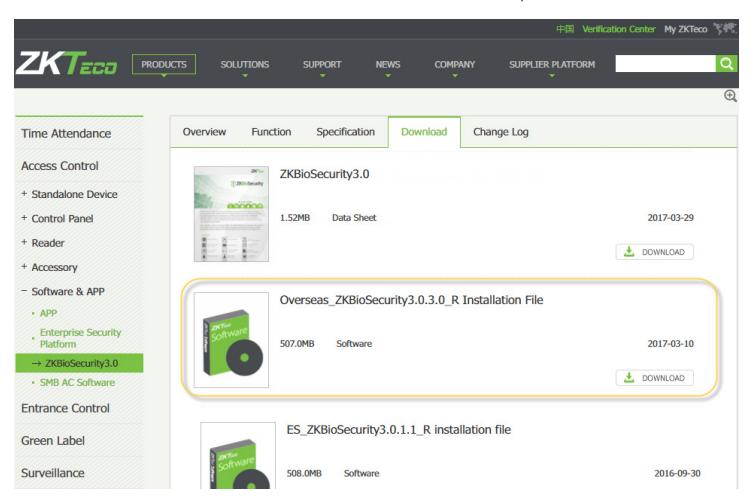
Task: Click download arrow icon for Data Sheet
Action: [629, 252]
